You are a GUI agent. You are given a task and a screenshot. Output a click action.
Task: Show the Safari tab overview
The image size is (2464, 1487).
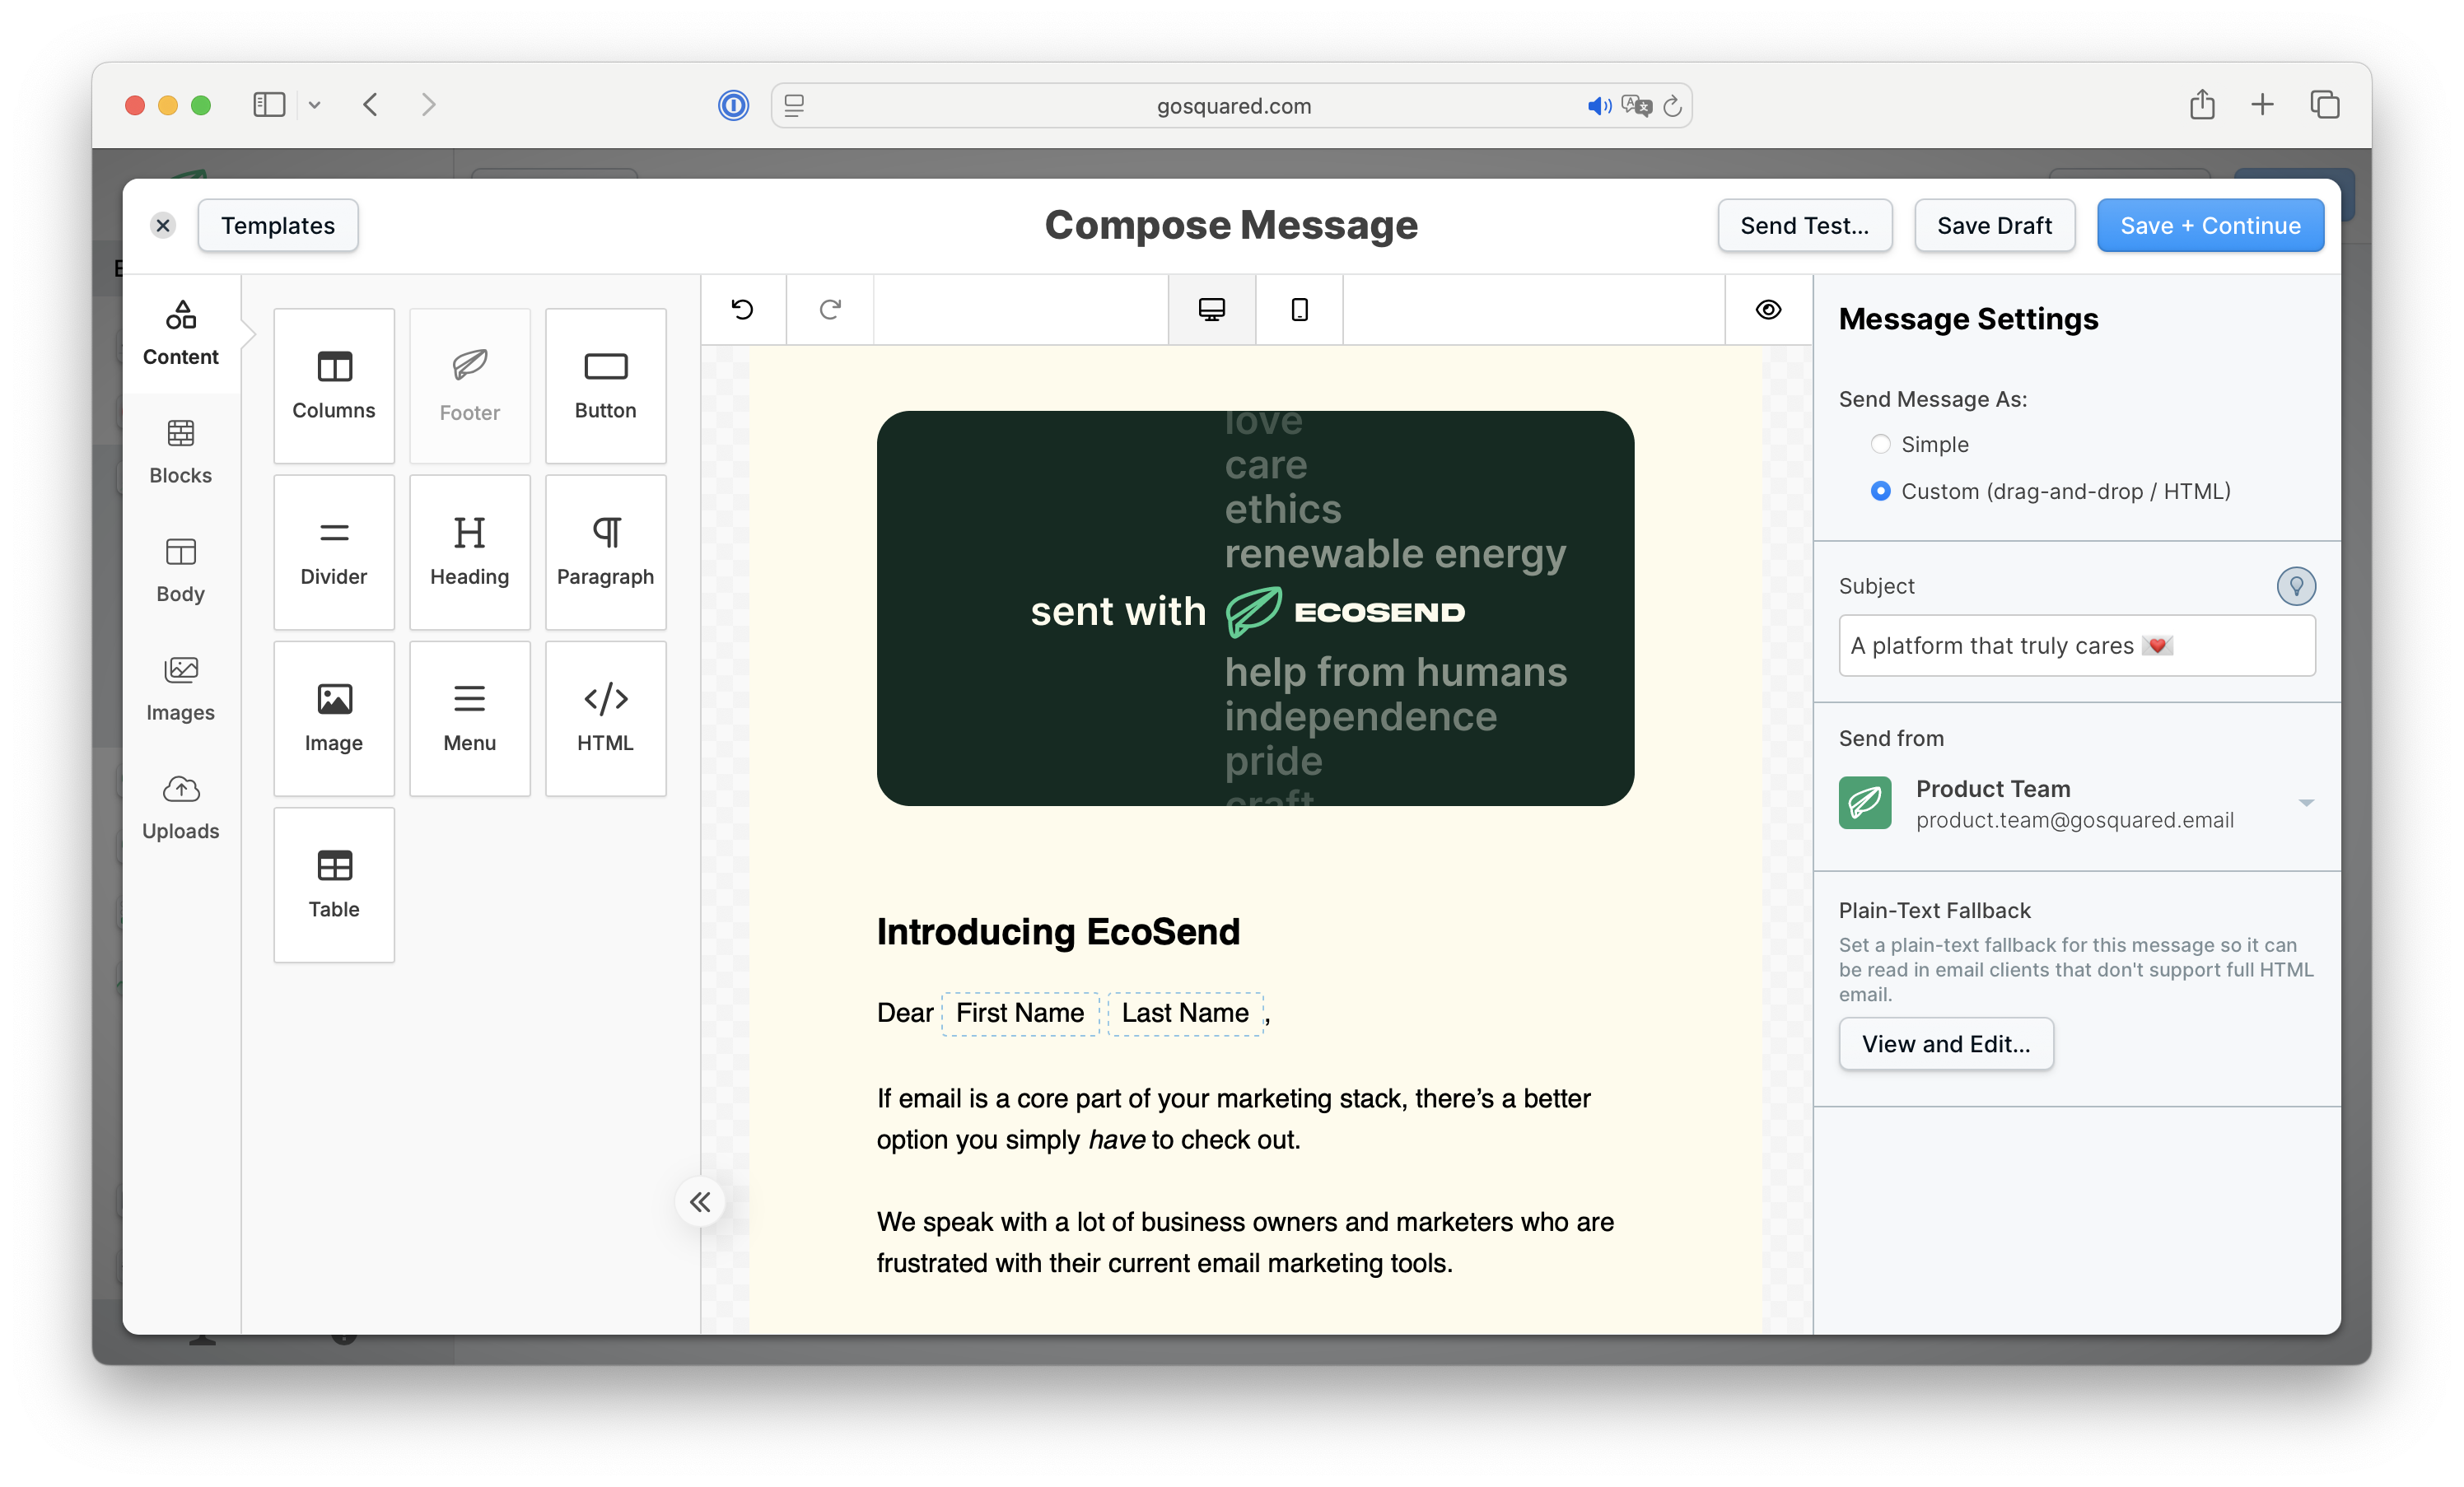(x=2325, y=105)
